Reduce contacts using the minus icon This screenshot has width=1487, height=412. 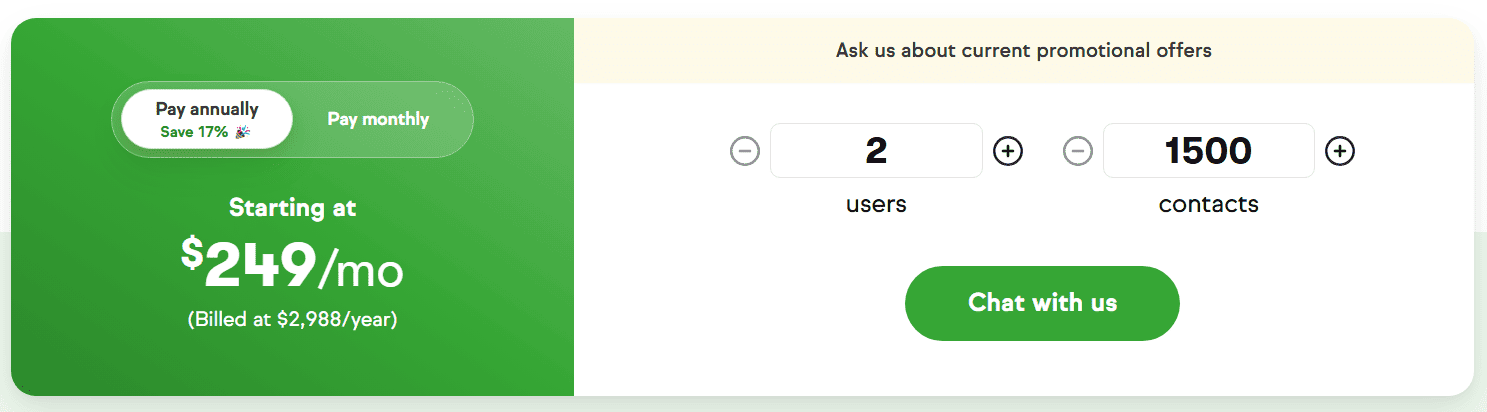coord(1077,151)
